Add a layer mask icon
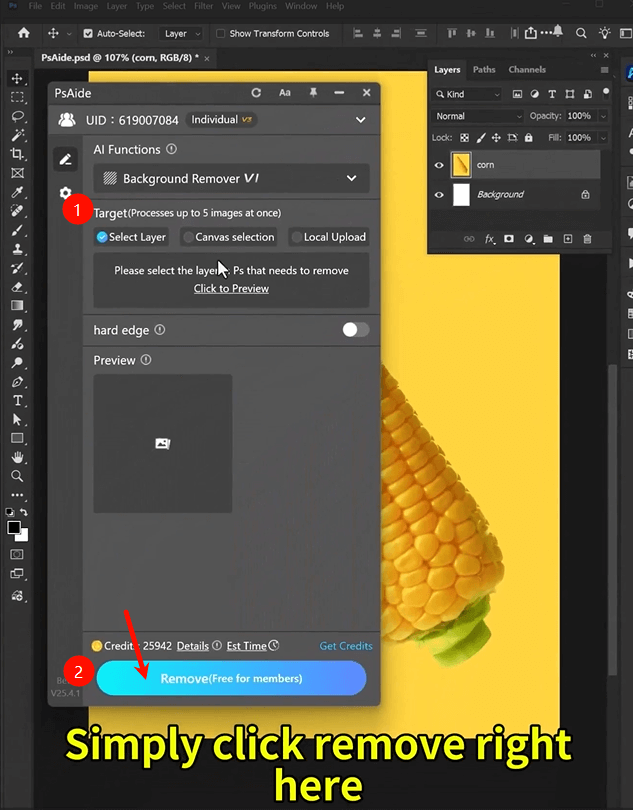633x810 pixels. tap(509, 239)
